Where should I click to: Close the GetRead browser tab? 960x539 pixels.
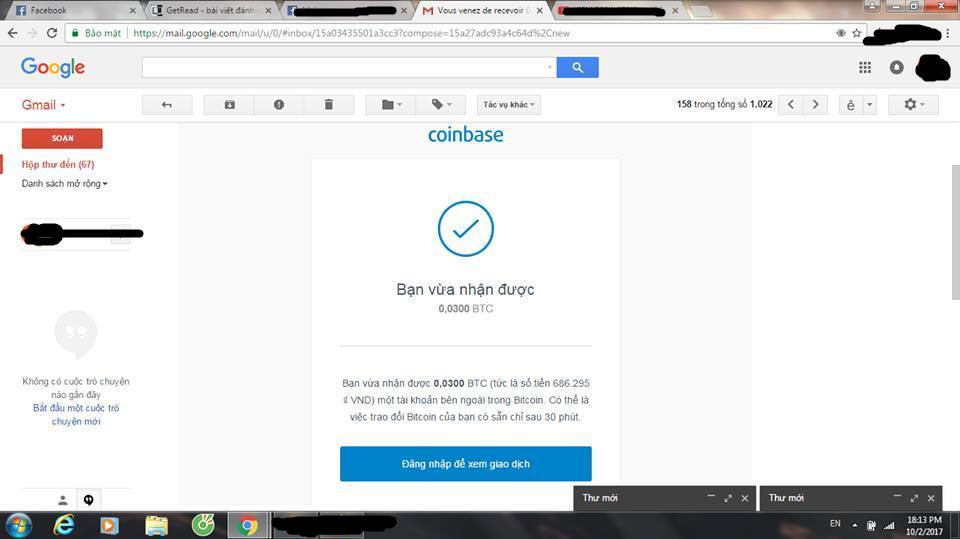click(268, 10)
